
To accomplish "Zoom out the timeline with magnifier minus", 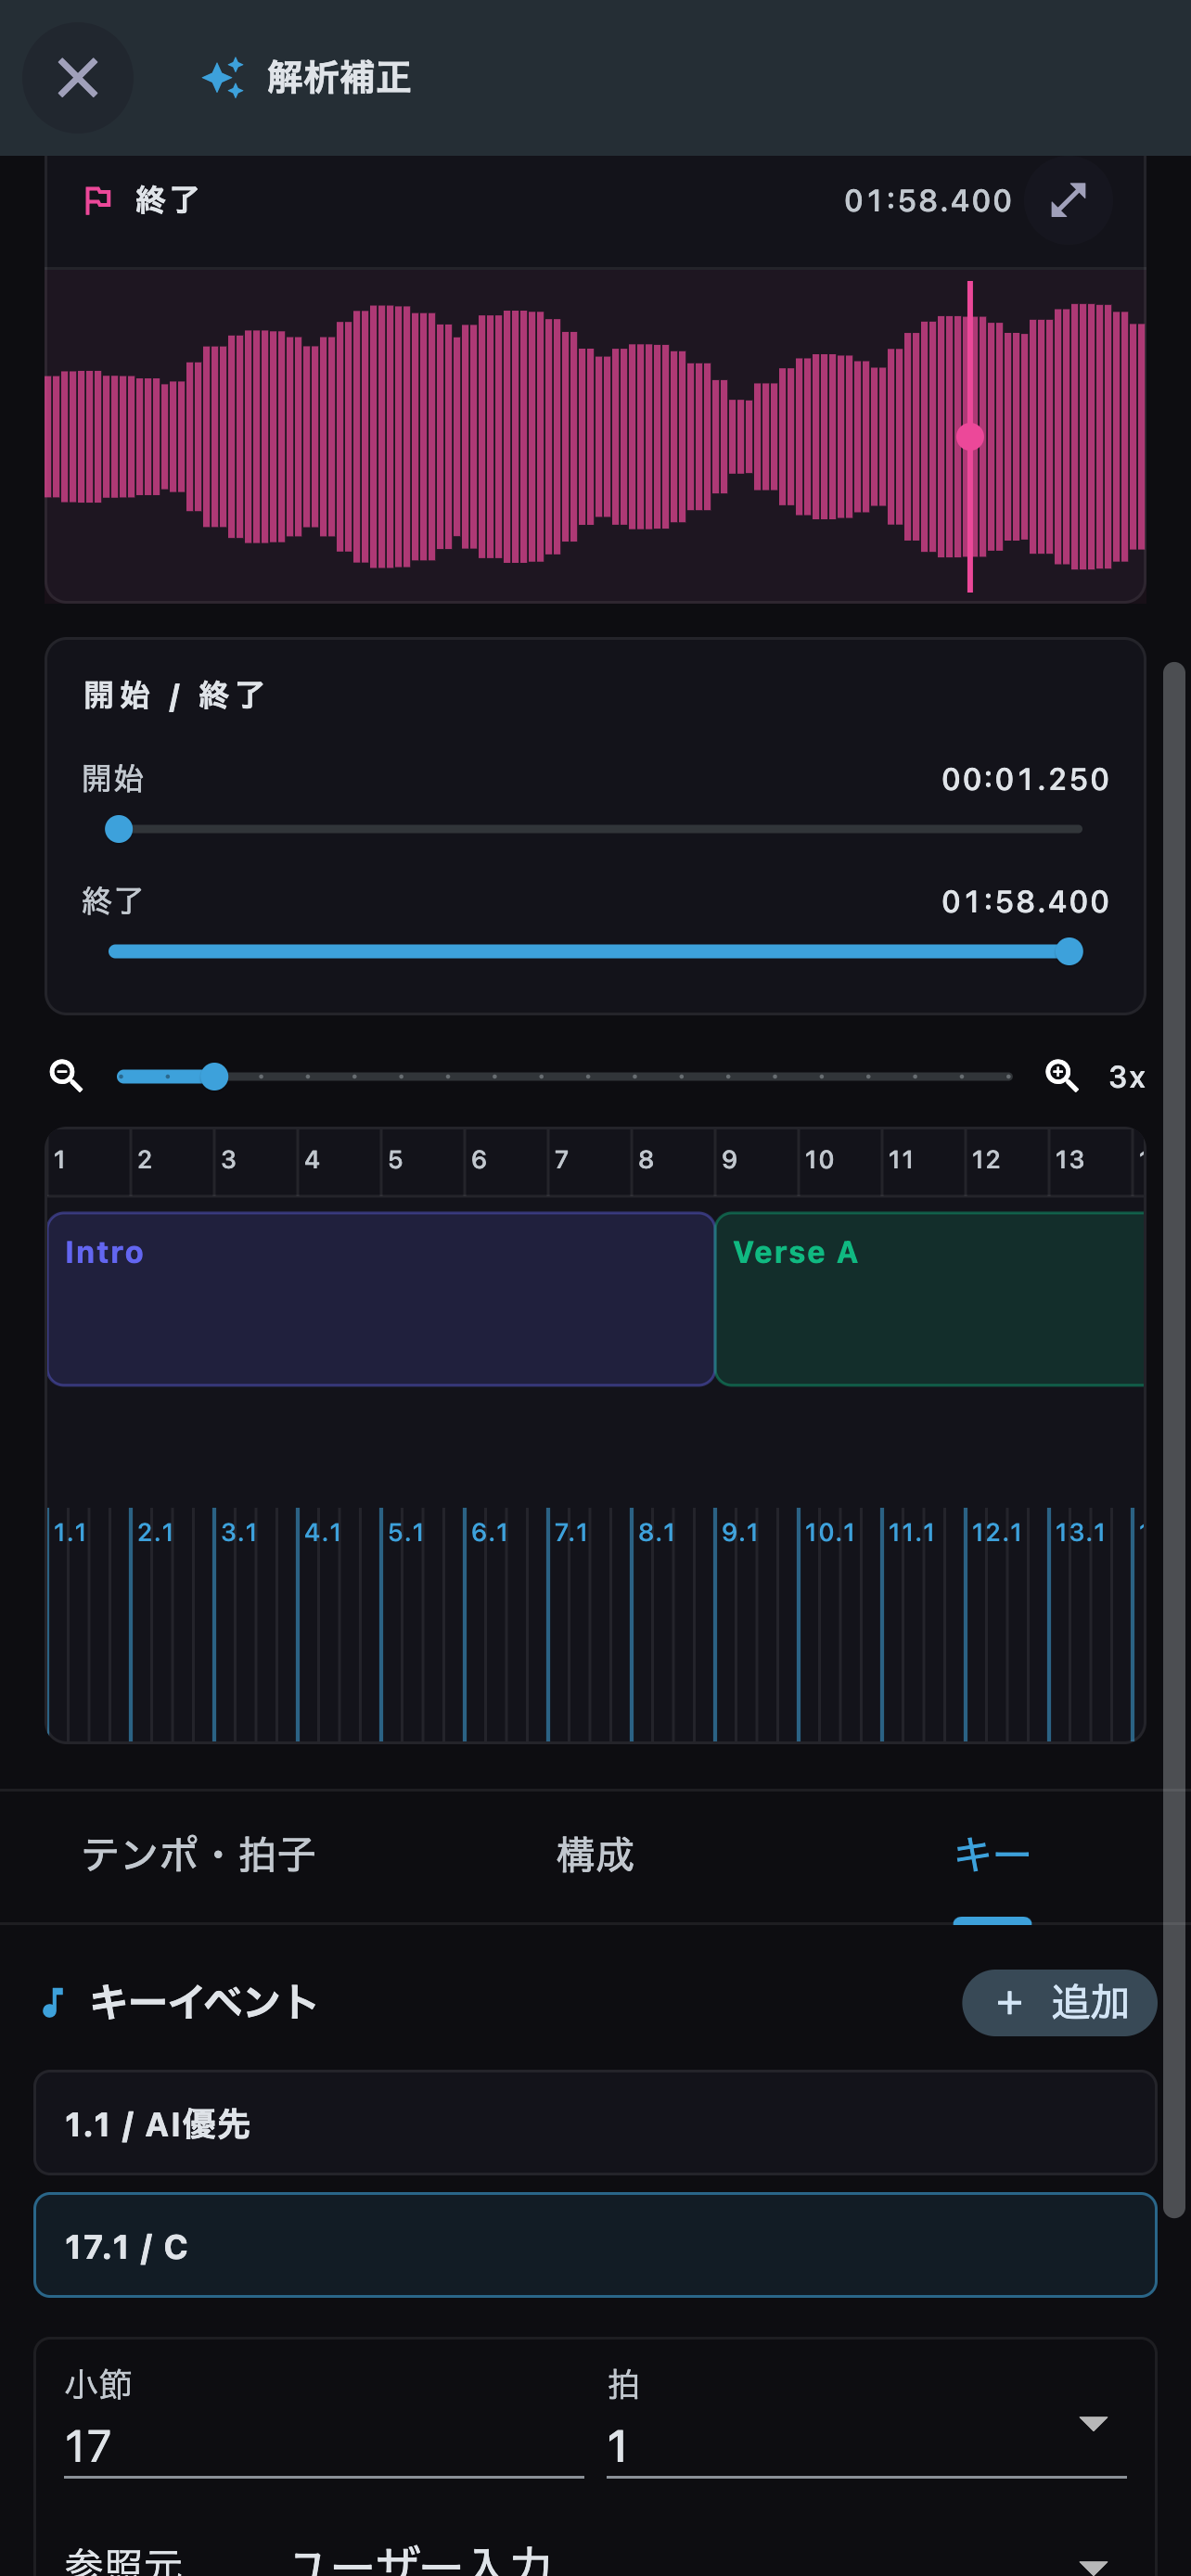I will click(x=67, y=1076).
